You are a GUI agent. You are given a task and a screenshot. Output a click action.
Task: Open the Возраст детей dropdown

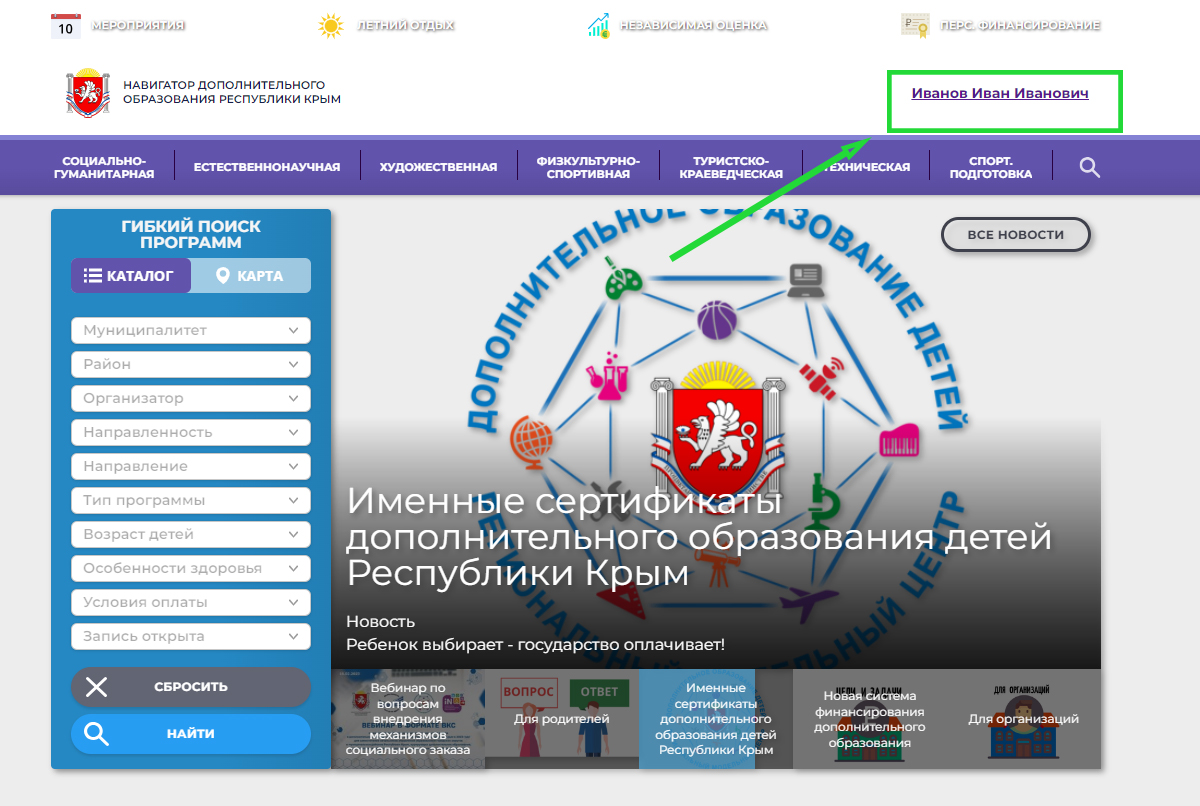(x=191, y=534)
